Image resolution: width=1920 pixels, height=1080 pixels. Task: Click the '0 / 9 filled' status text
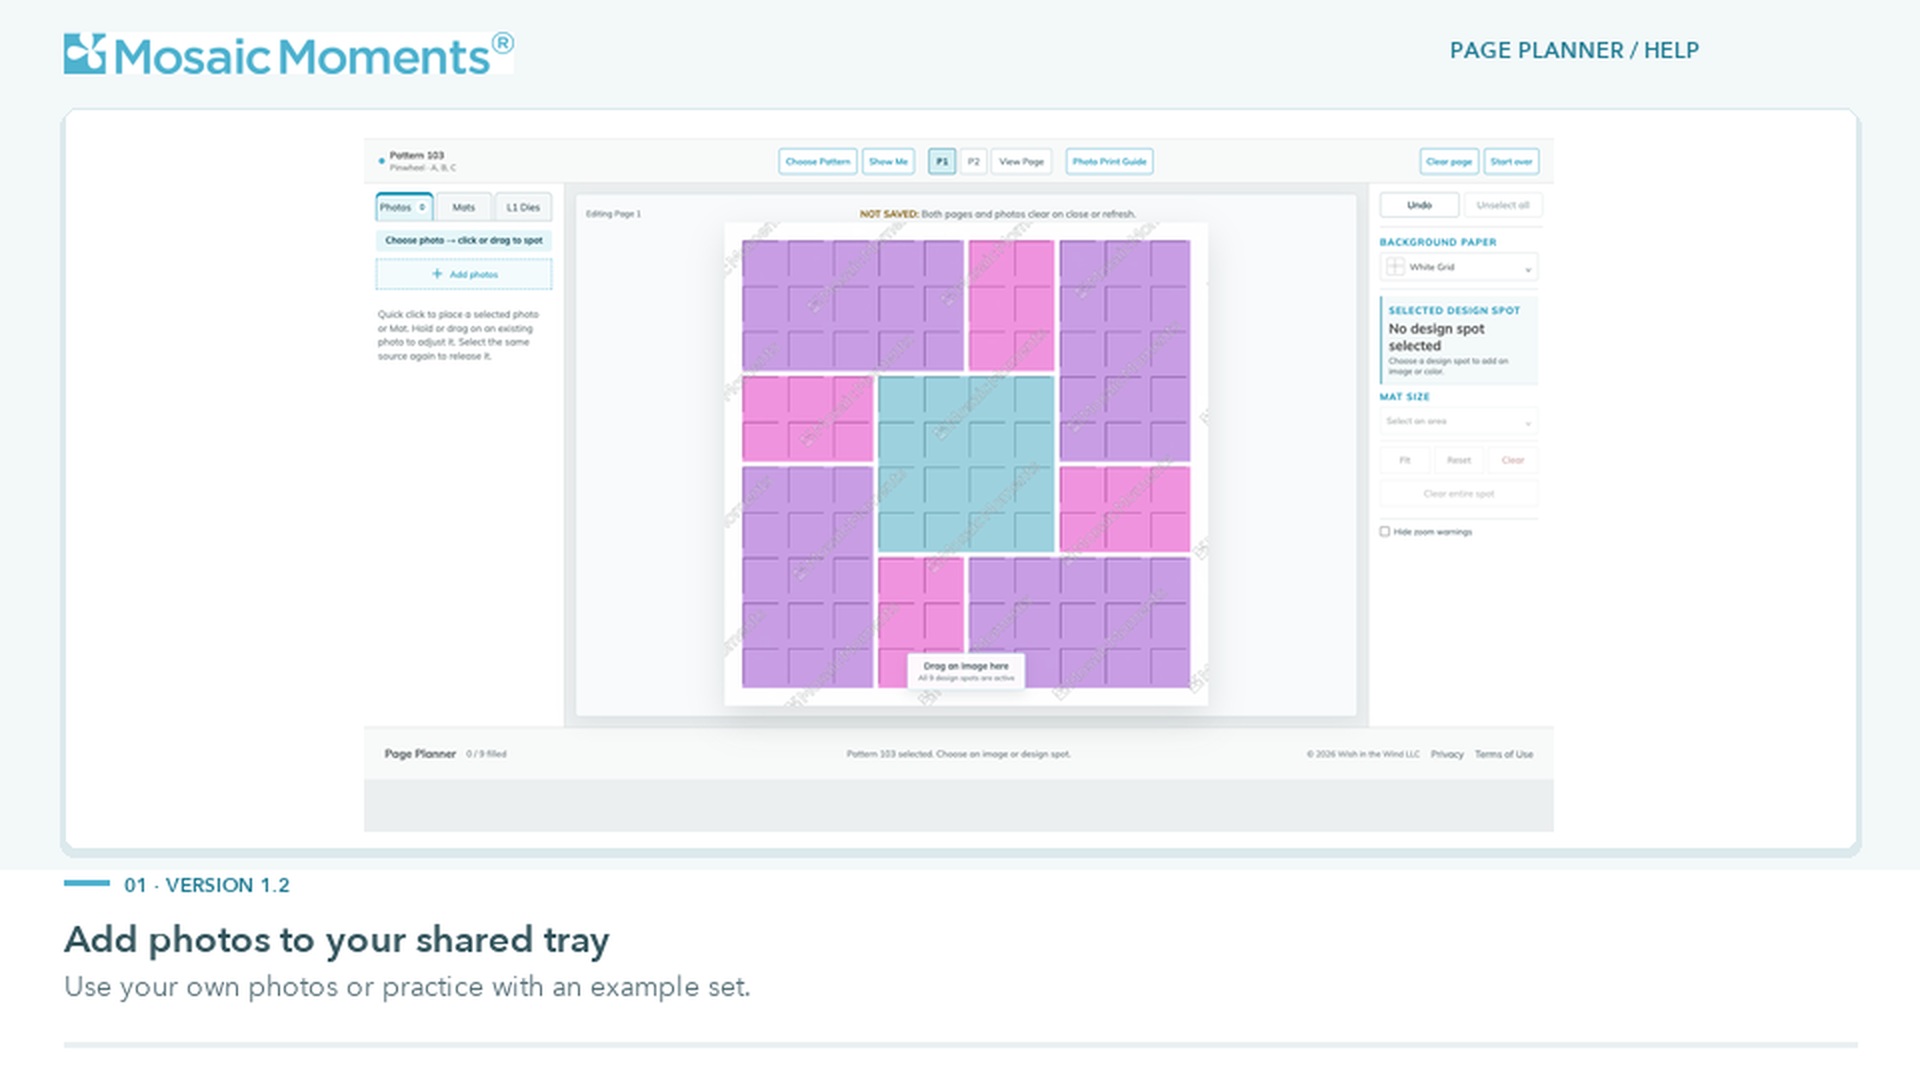(486, 754)
